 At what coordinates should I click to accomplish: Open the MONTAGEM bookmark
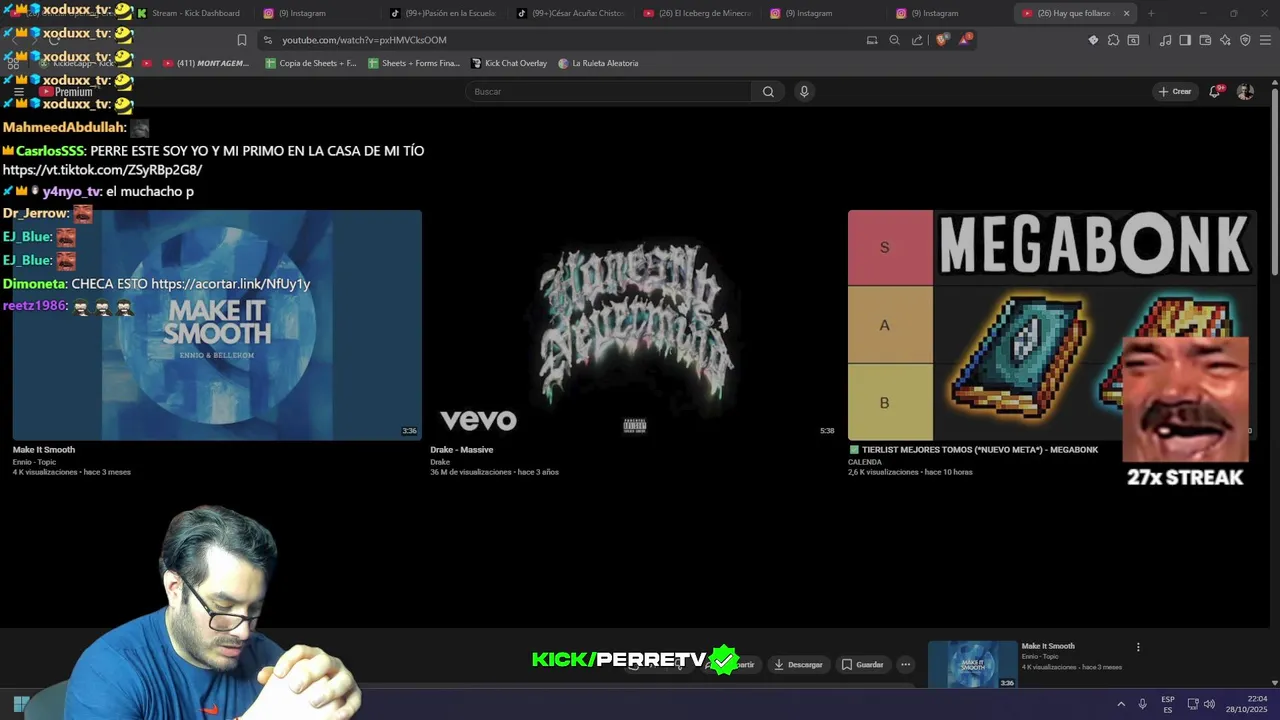point(206,63)
